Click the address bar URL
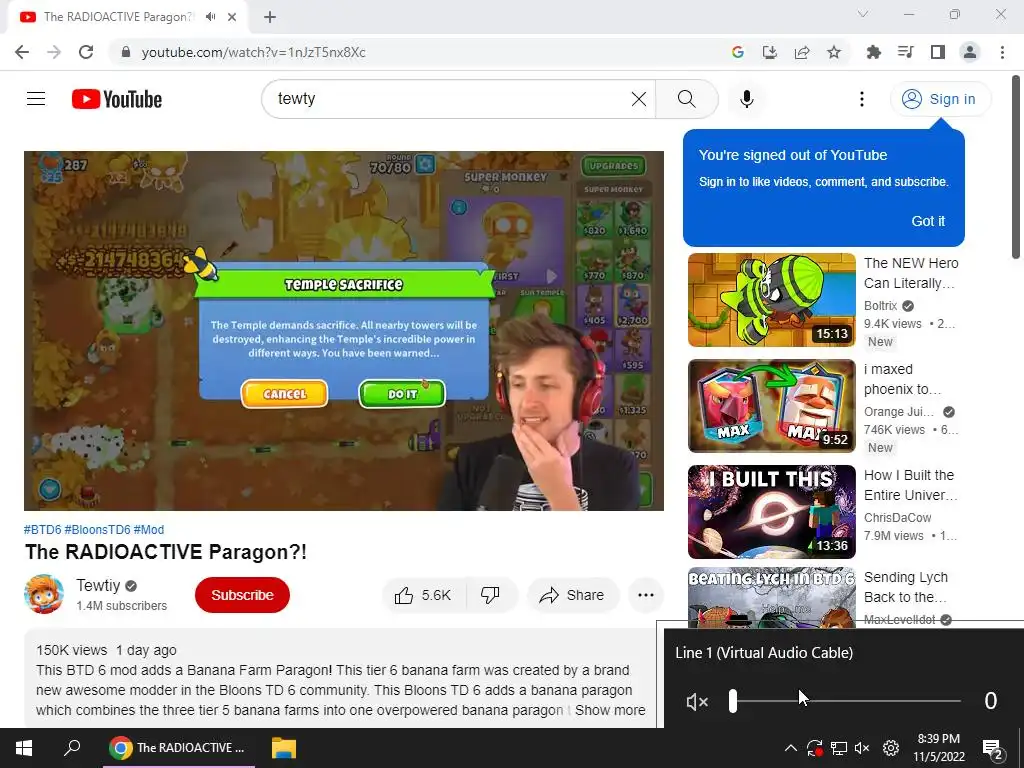 [253, 52]
